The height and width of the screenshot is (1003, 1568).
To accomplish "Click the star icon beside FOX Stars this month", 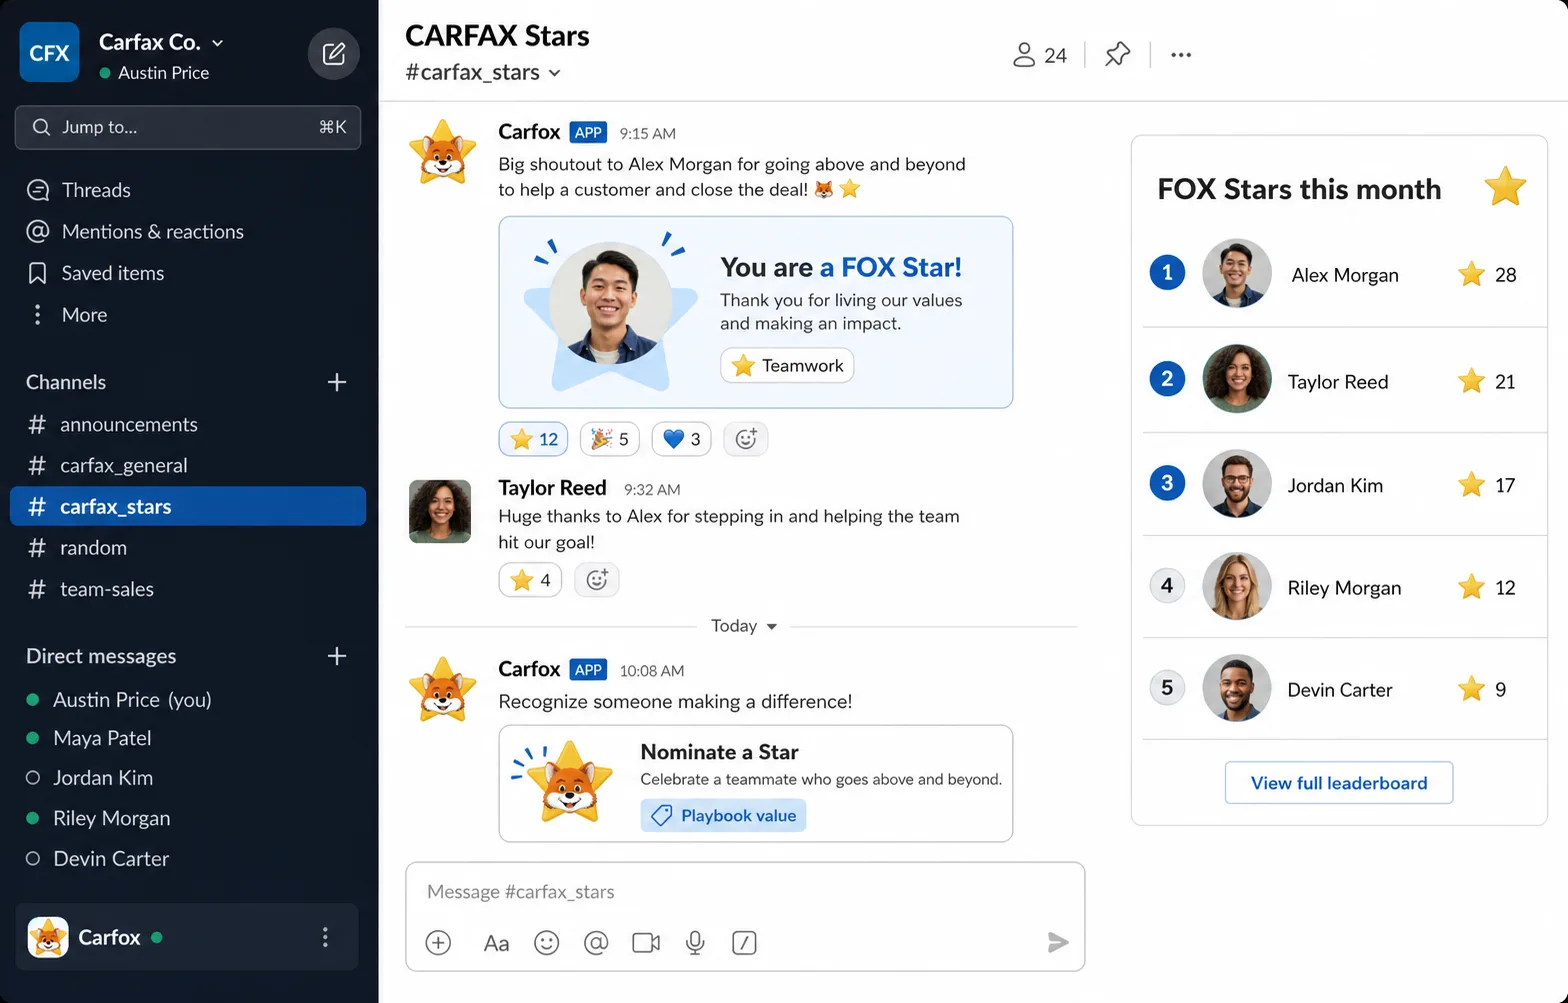I will pyautogui.click(x=1505, y=187).
